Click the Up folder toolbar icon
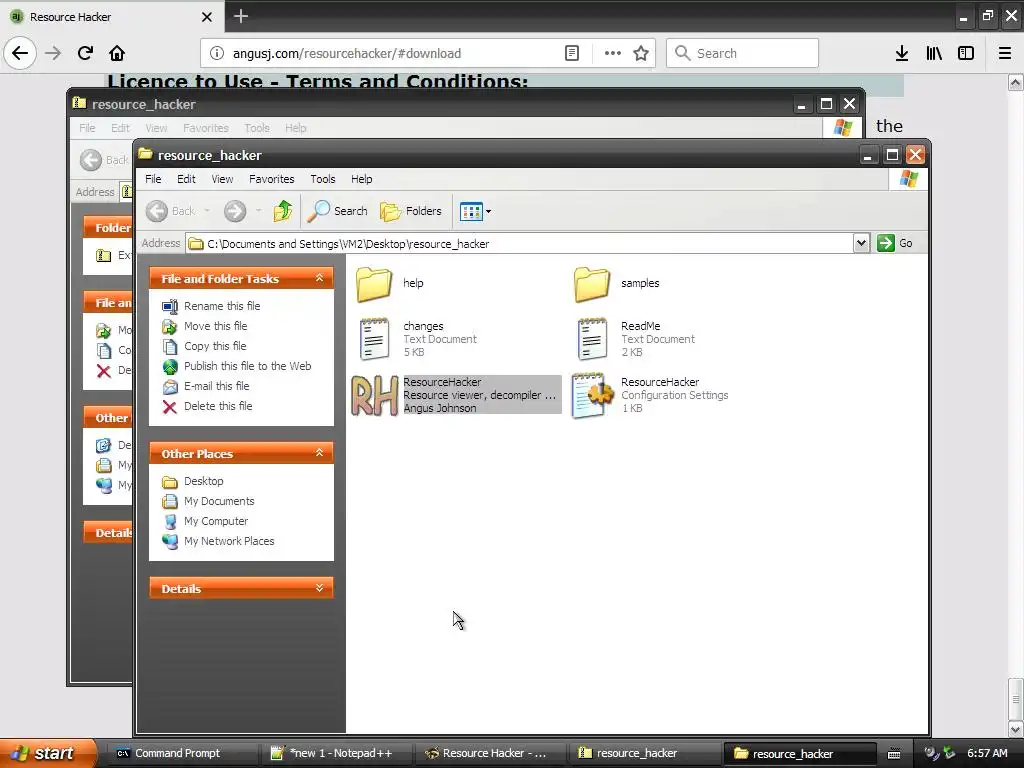This screenshot has width=1024, height=768. (283, 211)
